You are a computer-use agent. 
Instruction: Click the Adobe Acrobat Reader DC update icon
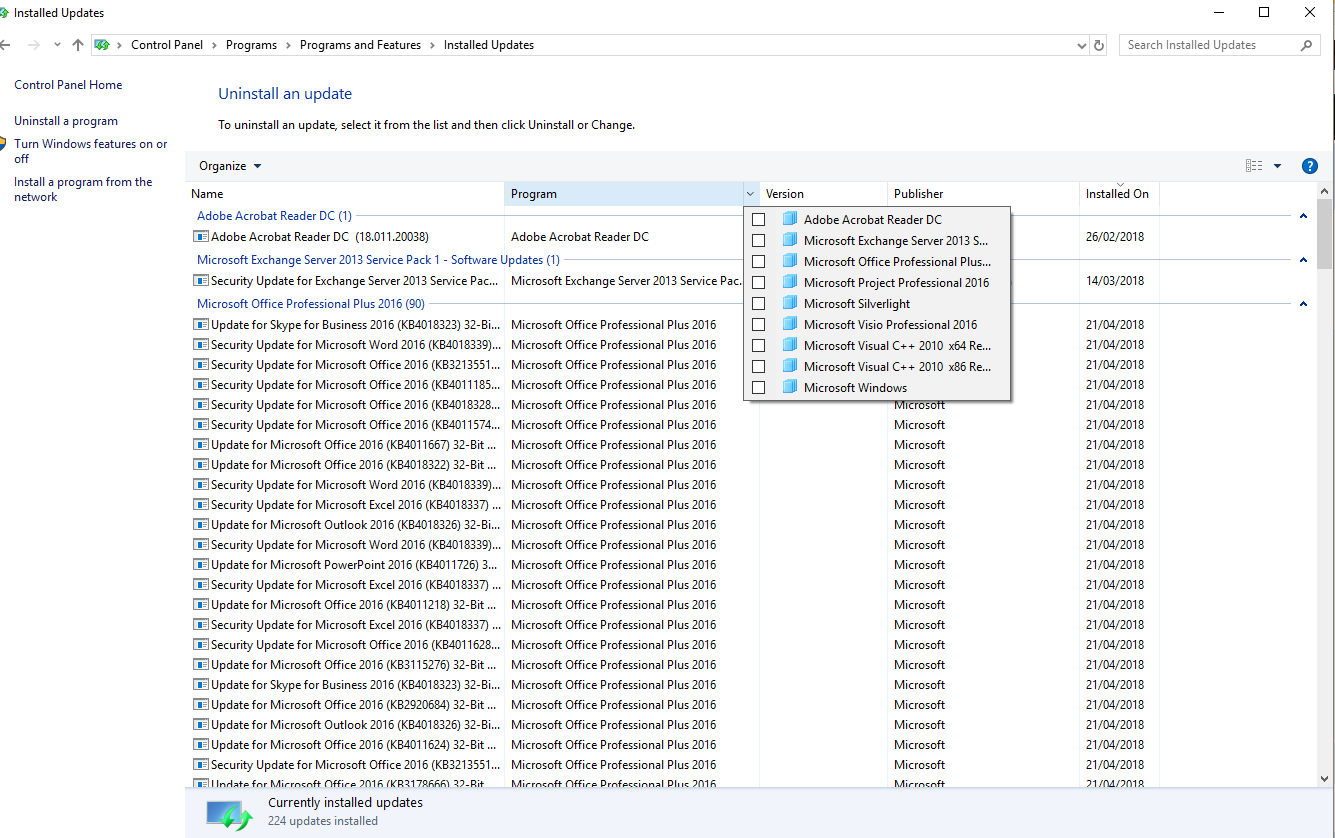pos(201,237)
